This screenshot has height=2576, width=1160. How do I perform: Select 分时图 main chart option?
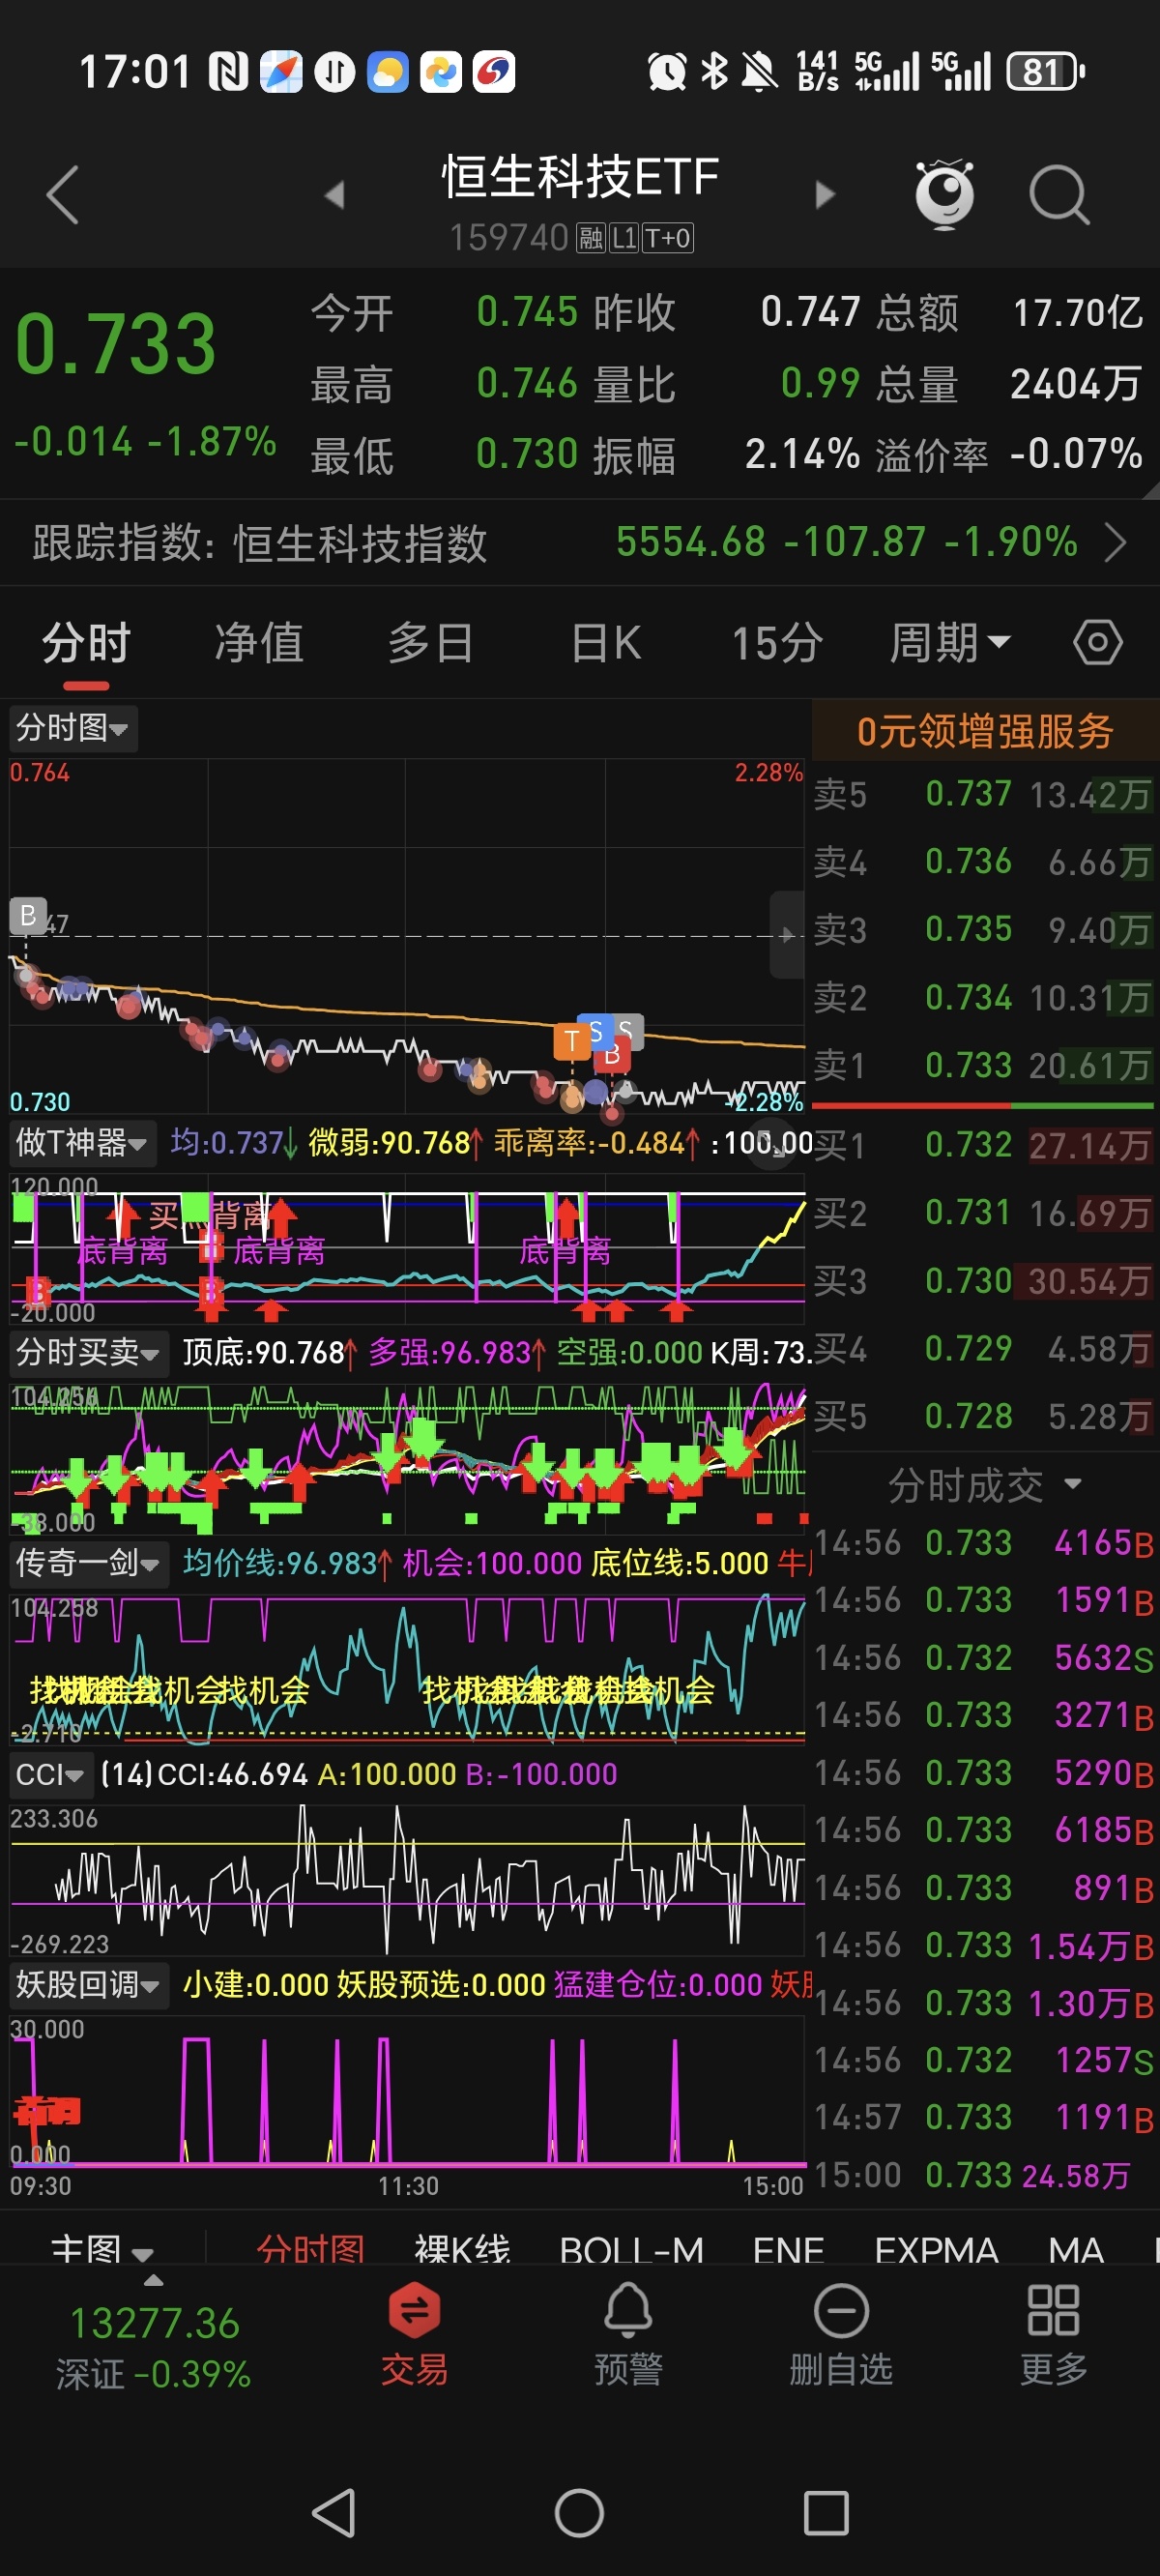(310, 2248)
